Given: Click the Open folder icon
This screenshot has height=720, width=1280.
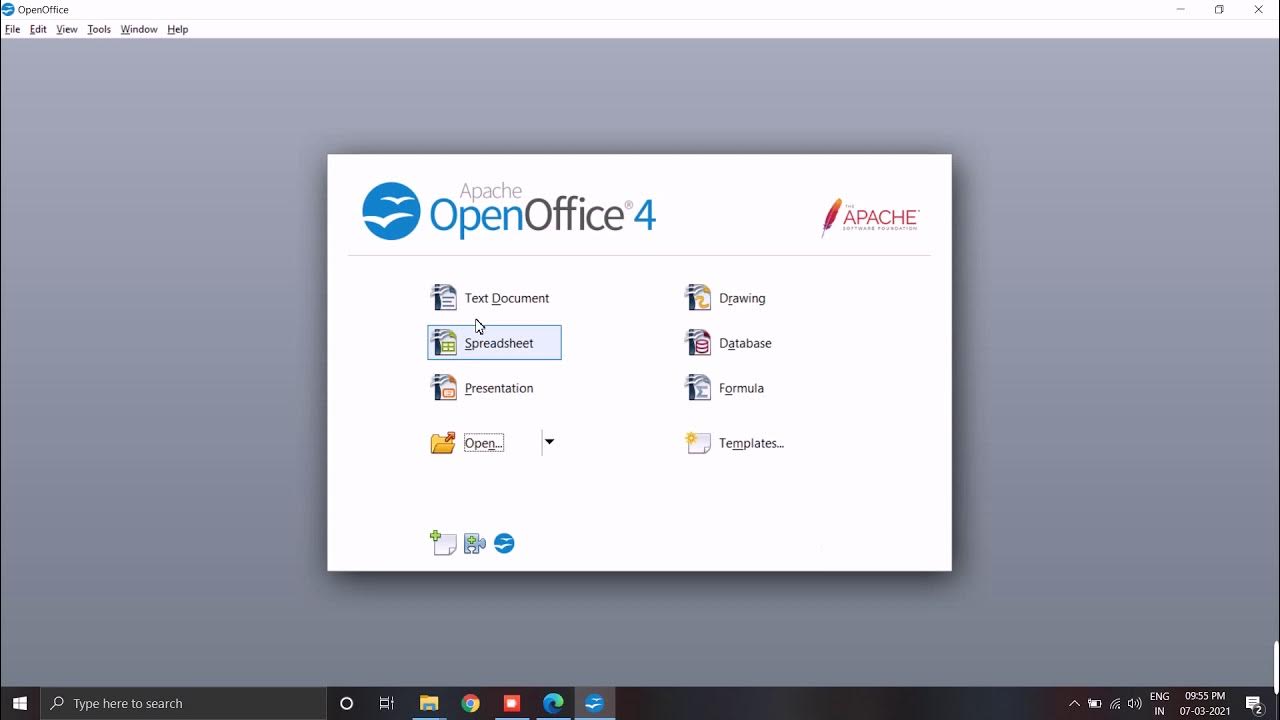Looking at the screenshot, I should click(443, 443).
